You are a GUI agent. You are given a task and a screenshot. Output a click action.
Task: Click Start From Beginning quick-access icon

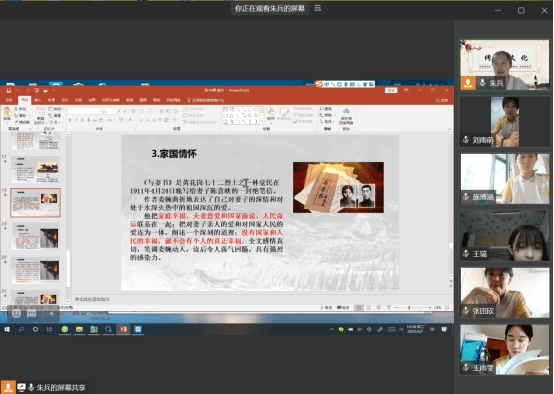[x=37, y=90]
